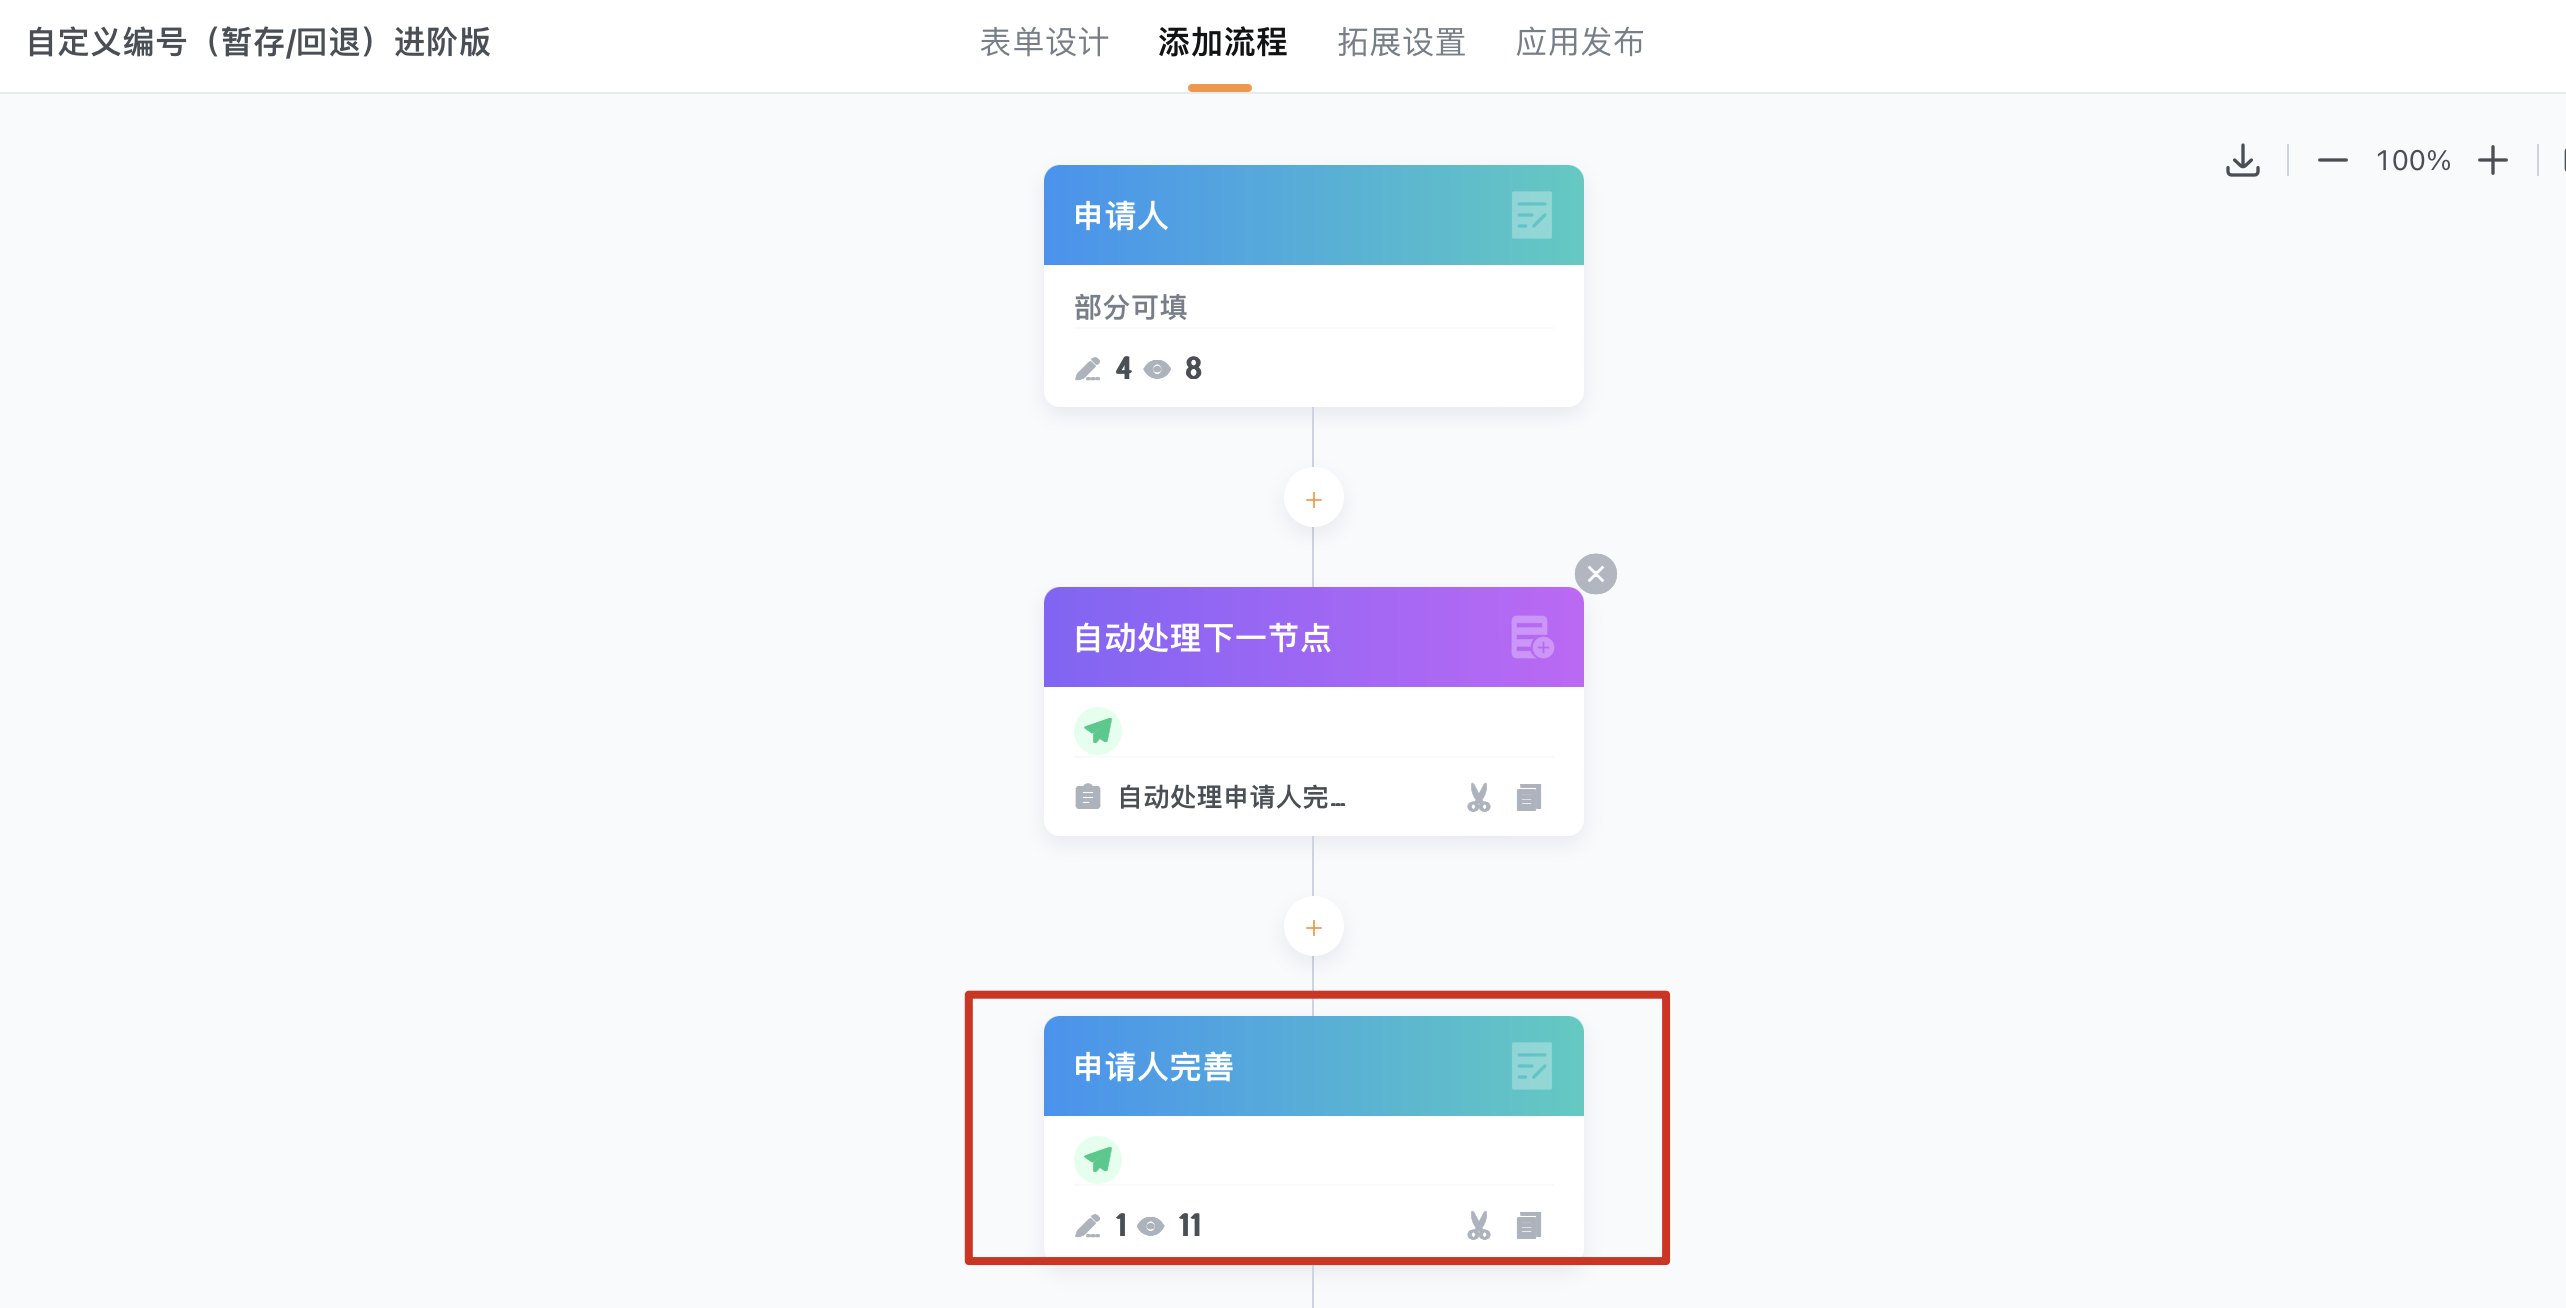This screenshot has height=1308, width=2566.
Task: Open the 应用发布 tab
Action: tap(1580, 42)
